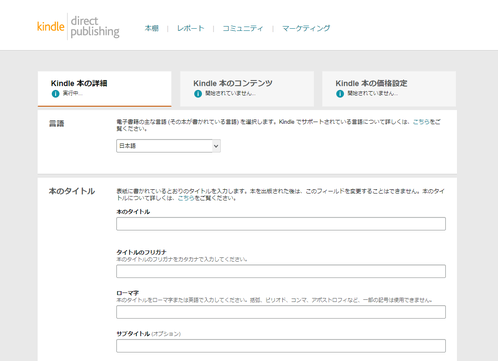This screenshot has width=498, height=361.
Task: Click the language dropdown arrow
Action: [216, 146]
